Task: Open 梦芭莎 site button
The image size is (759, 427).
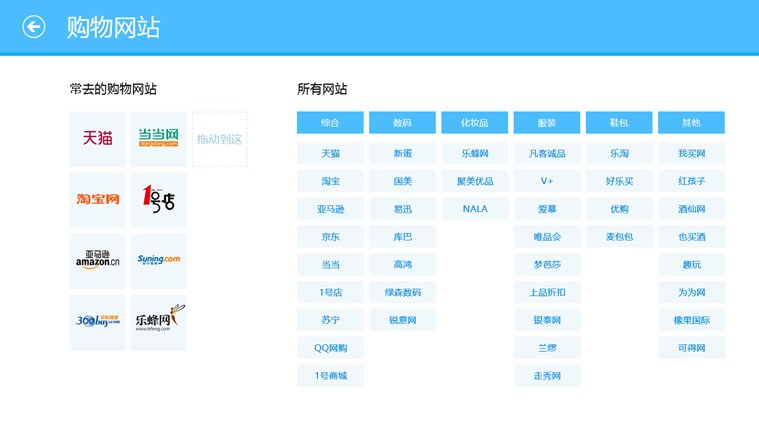Action: pos(547,264)
